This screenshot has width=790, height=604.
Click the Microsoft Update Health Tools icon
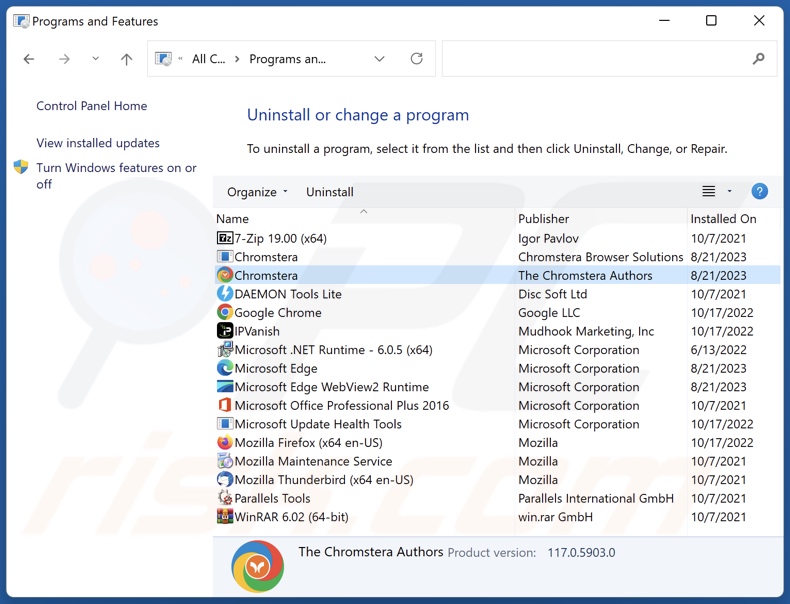click(x=225, y=424)
